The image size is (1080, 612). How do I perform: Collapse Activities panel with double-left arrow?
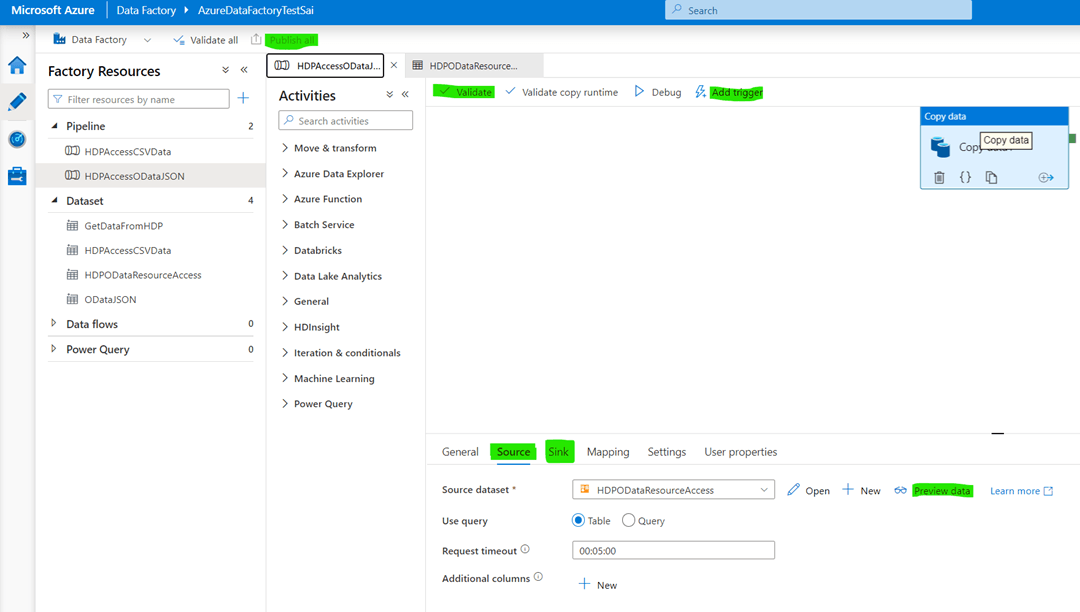[x=405, y=94]
